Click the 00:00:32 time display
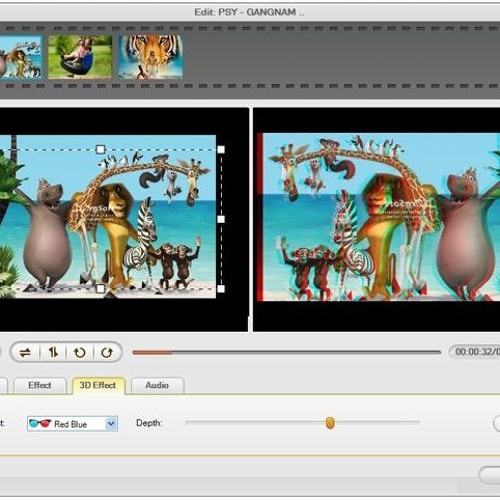The image size is (500, 500). tap(475, 352)
